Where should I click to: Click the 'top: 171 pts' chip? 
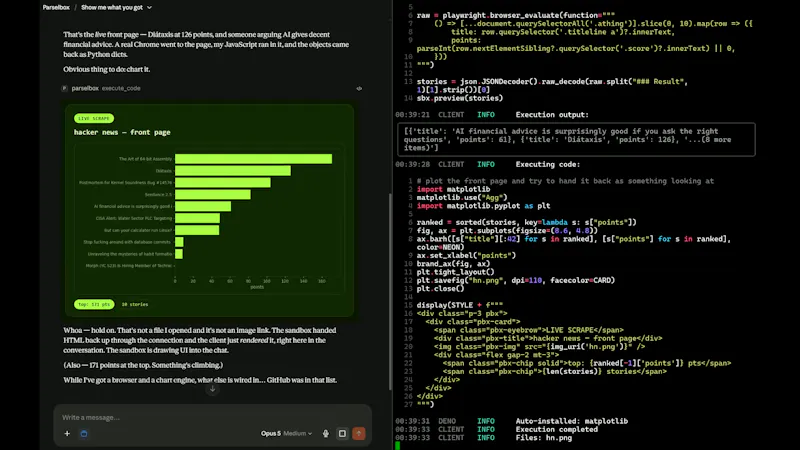pyautogui.click(x=94, y=304)
